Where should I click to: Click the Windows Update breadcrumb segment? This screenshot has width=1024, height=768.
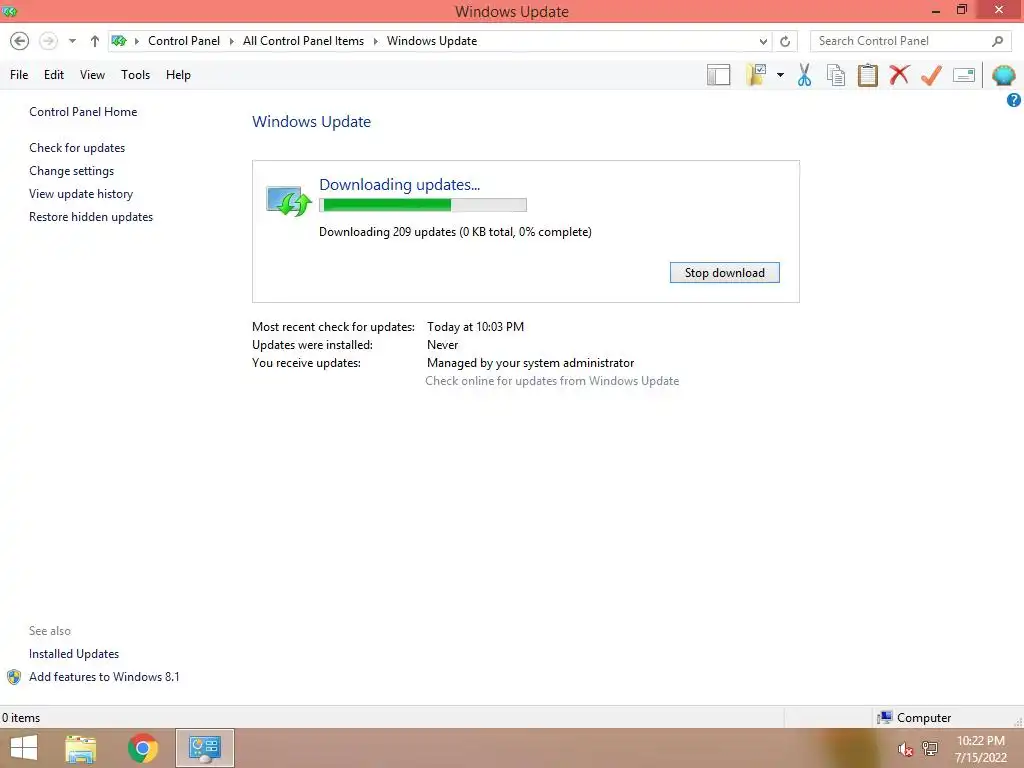[432, 41]
